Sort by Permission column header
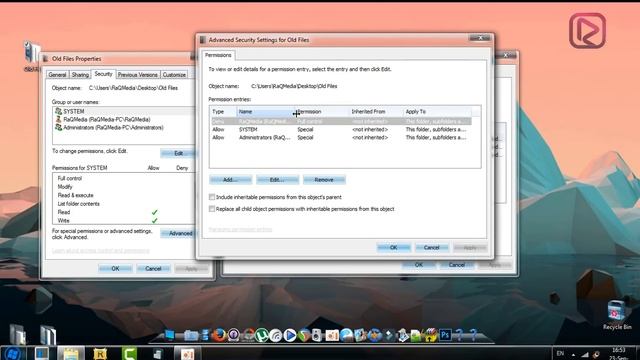This screenshot has width=640, height=360. (322, 111)
